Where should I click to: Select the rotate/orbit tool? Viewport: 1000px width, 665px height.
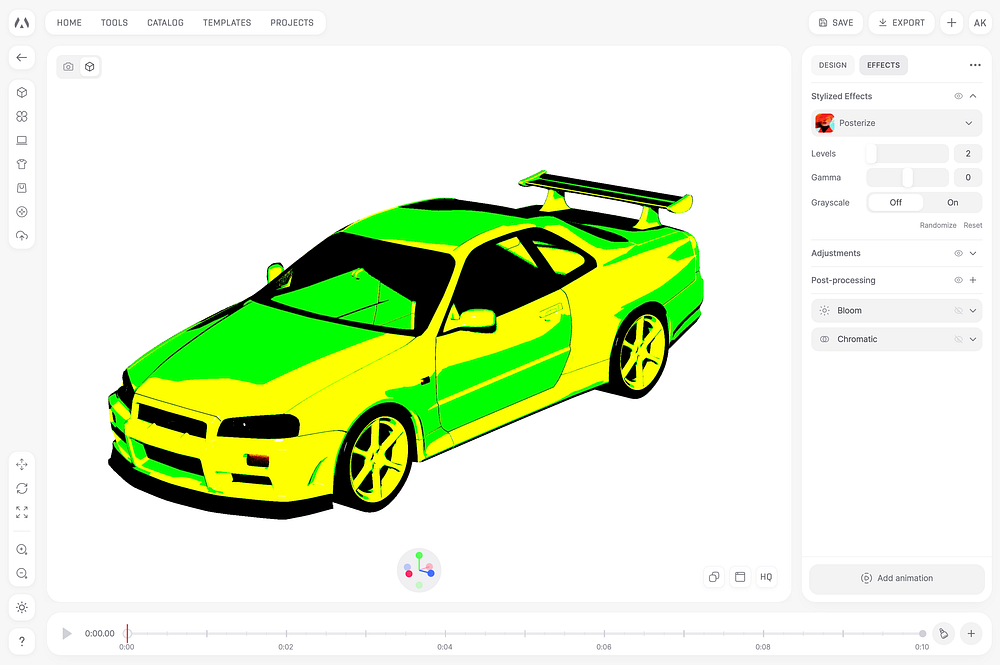(x=22, y=488)
